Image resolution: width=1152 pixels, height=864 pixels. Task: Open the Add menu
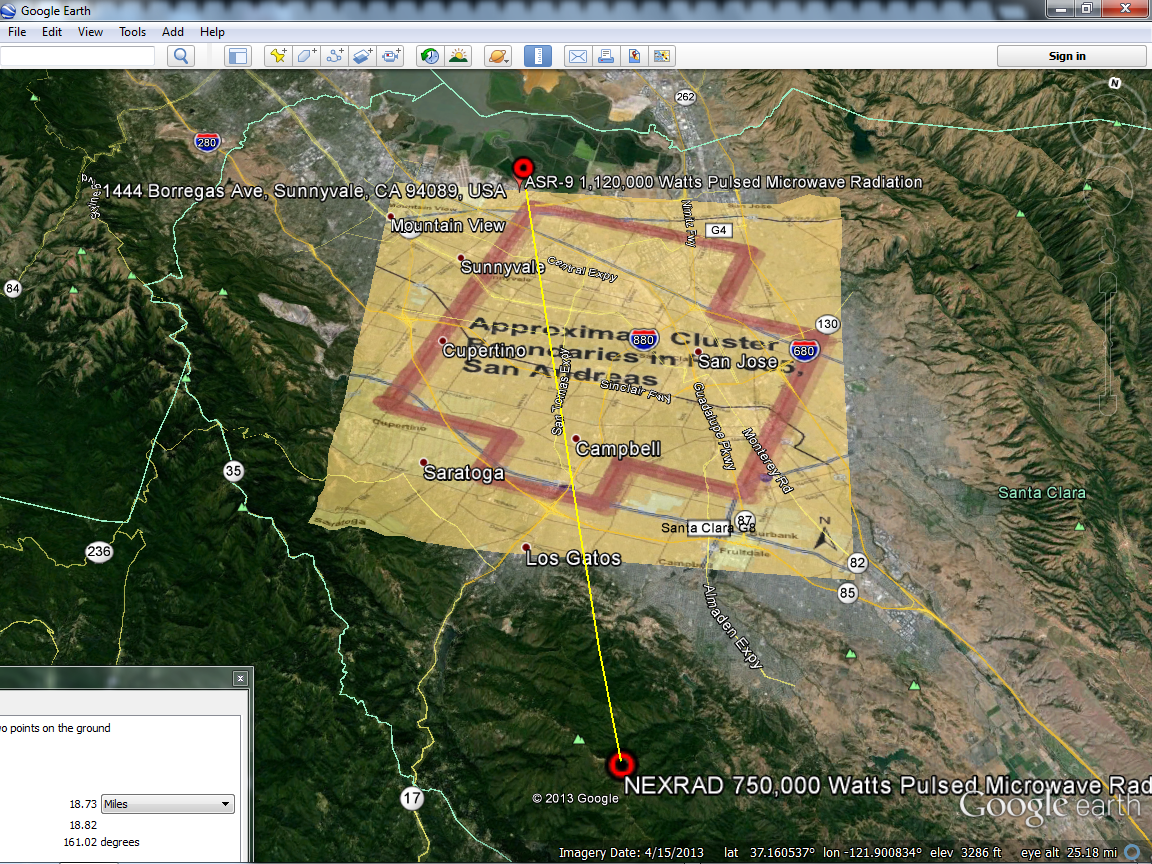click(173, 32)
